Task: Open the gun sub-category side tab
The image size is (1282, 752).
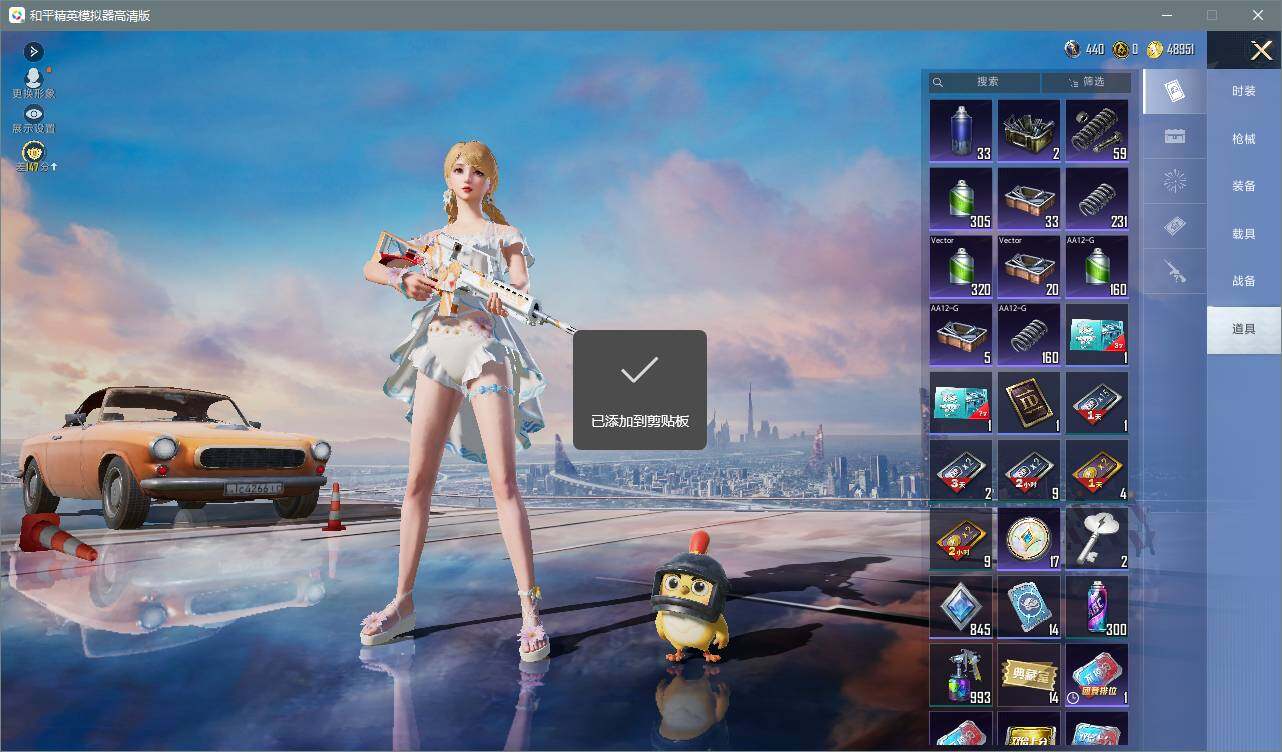Action: coord(1175,271)
